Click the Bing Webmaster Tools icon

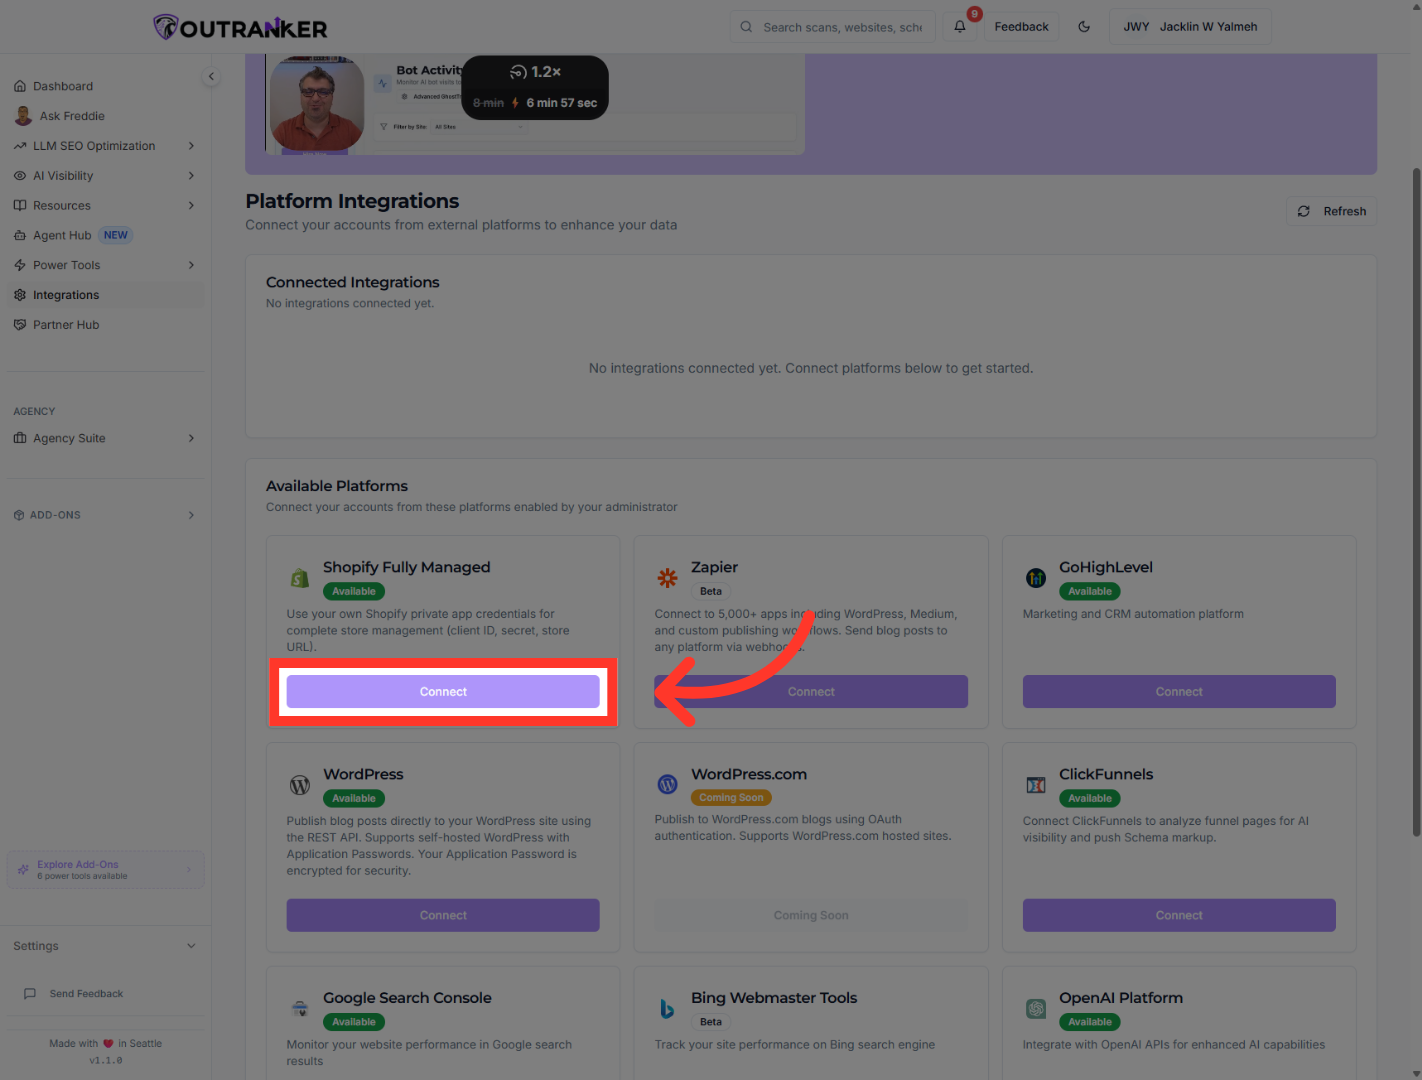click(667, 1009)
